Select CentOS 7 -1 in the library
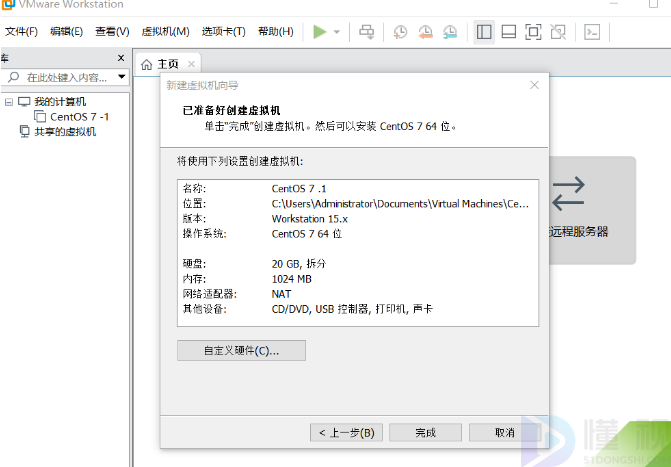This screenshot has width=671, height=467. click(79, 117)
